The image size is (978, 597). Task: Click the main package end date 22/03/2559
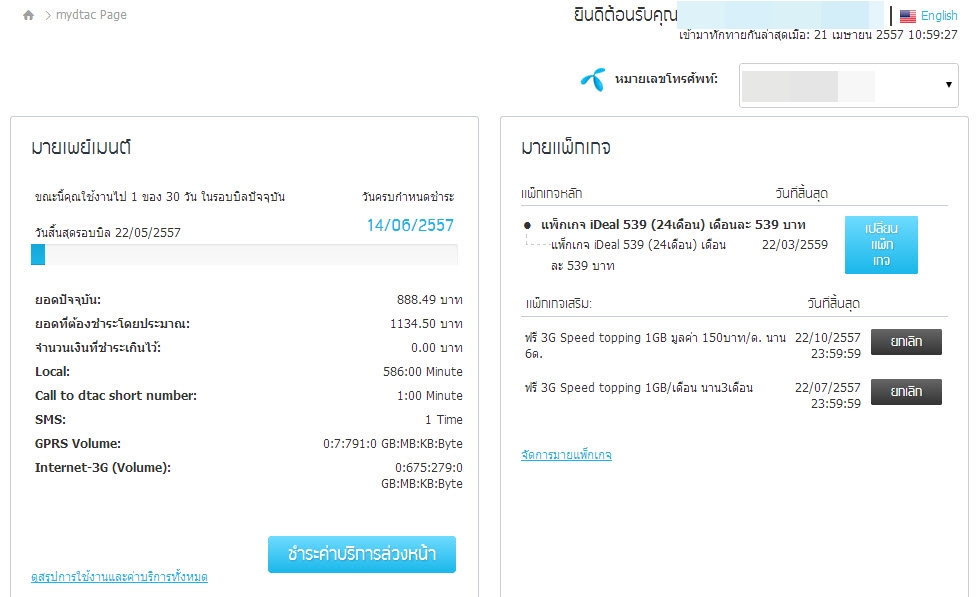(x=795, y=245)
